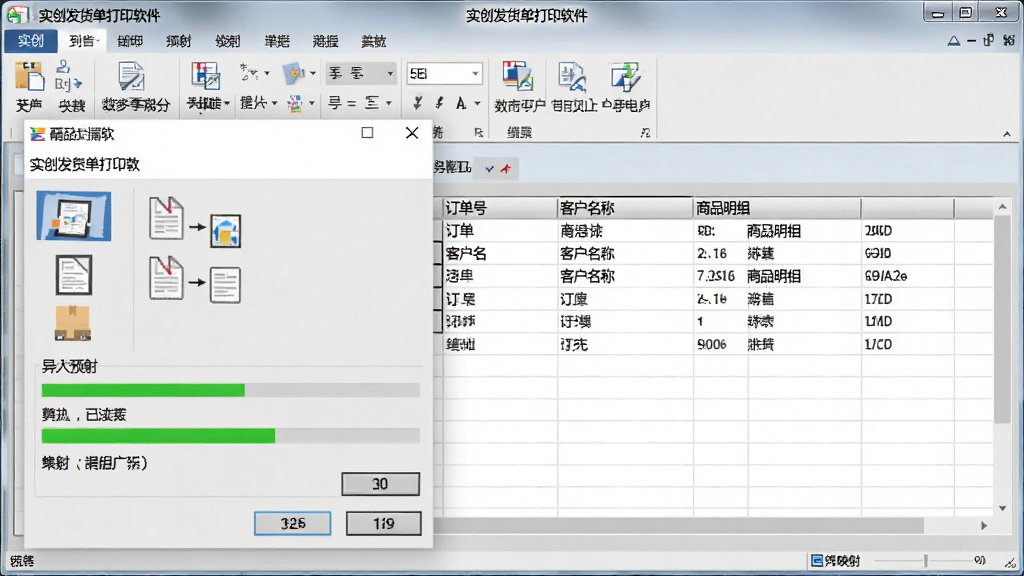Click the large document-with-pen ribbon icon
The height and width of the screenshot is (576, 1024).
(131, 77)
